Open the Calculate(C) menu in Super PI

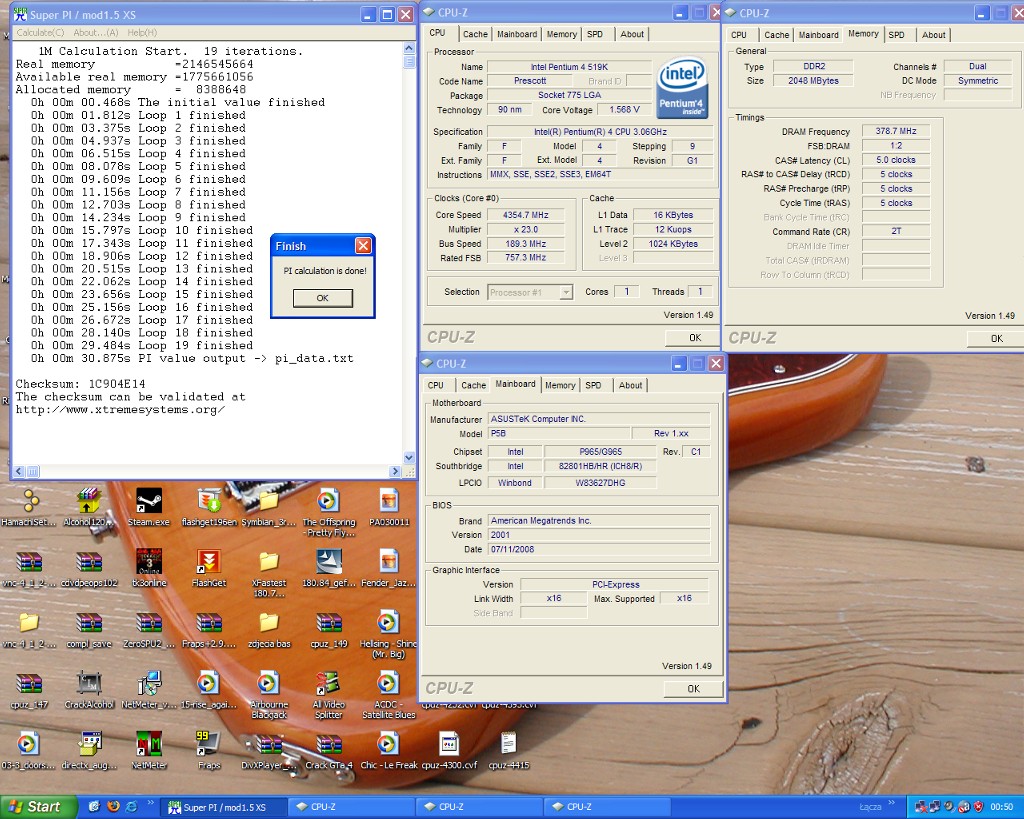coord(40,32)
